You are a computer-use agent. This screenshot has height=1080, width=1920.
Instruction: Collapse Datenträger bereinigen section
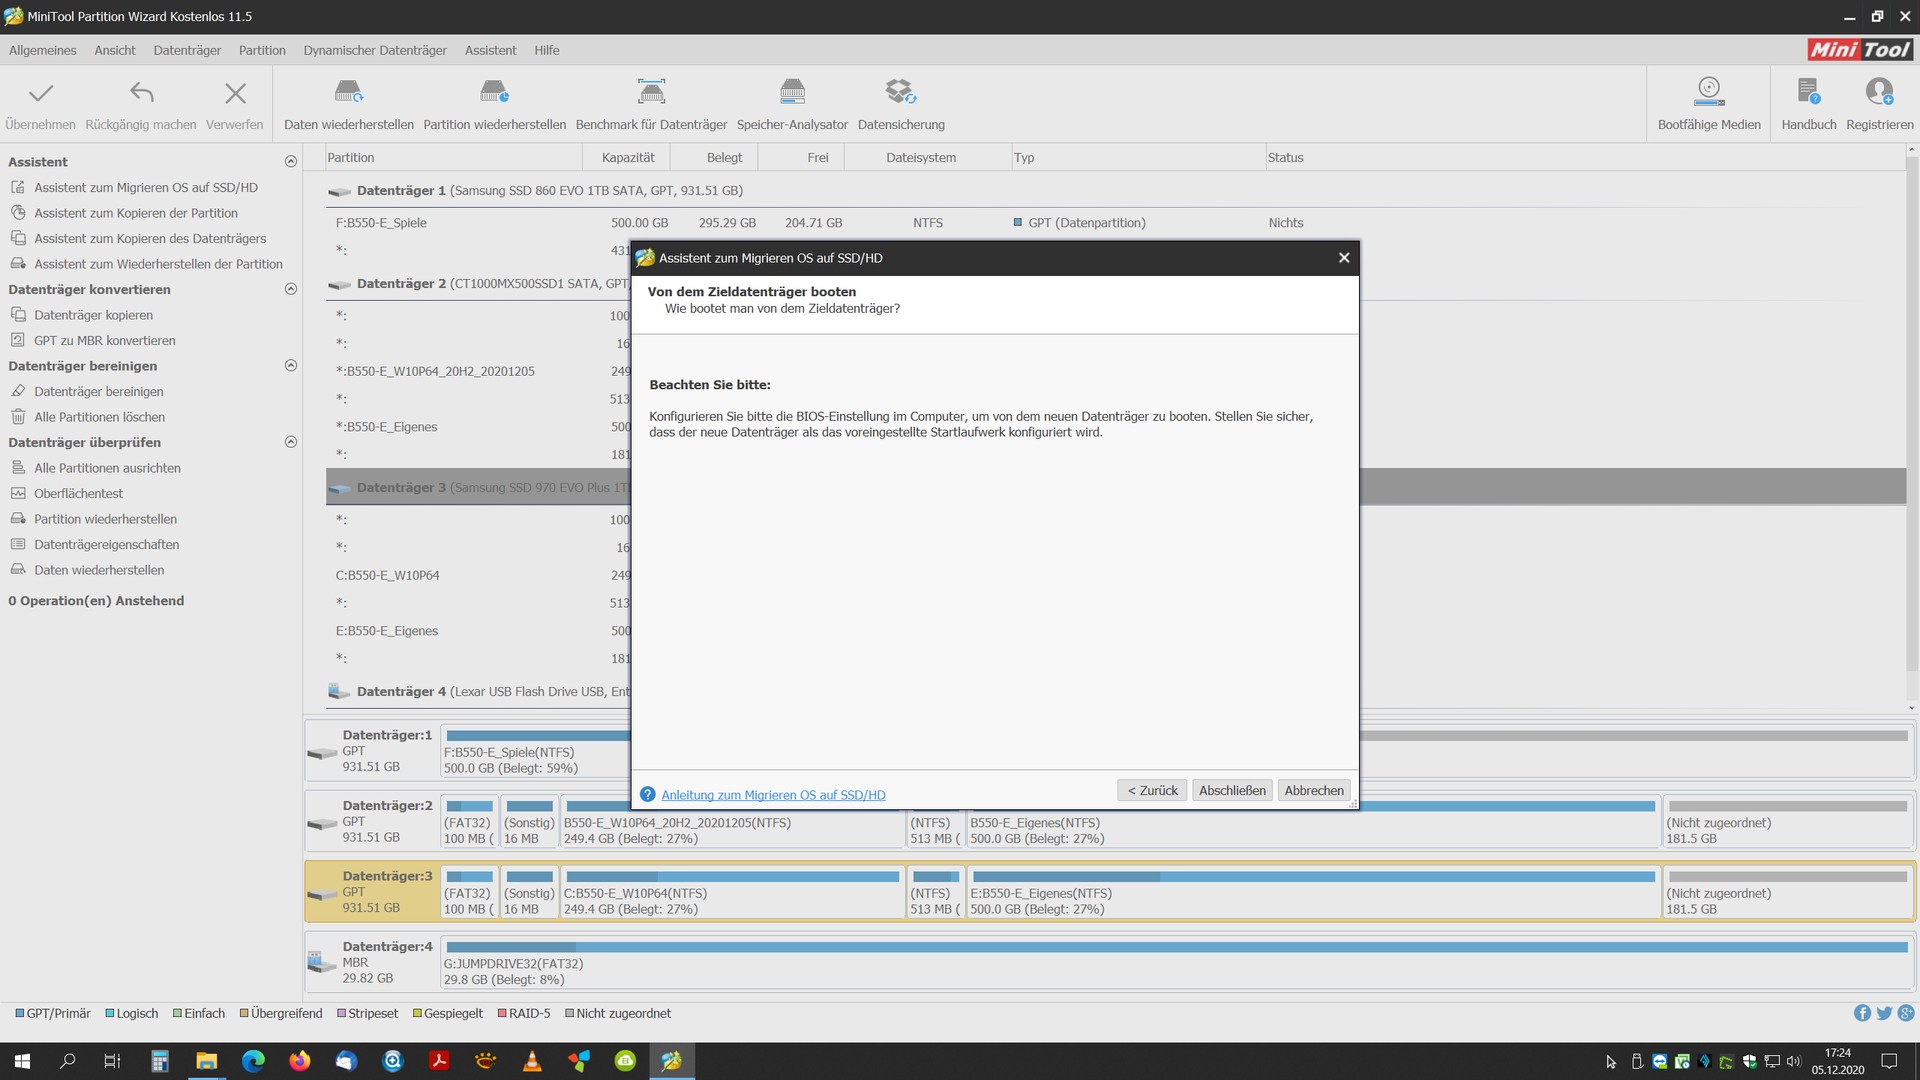coord(291,366)
